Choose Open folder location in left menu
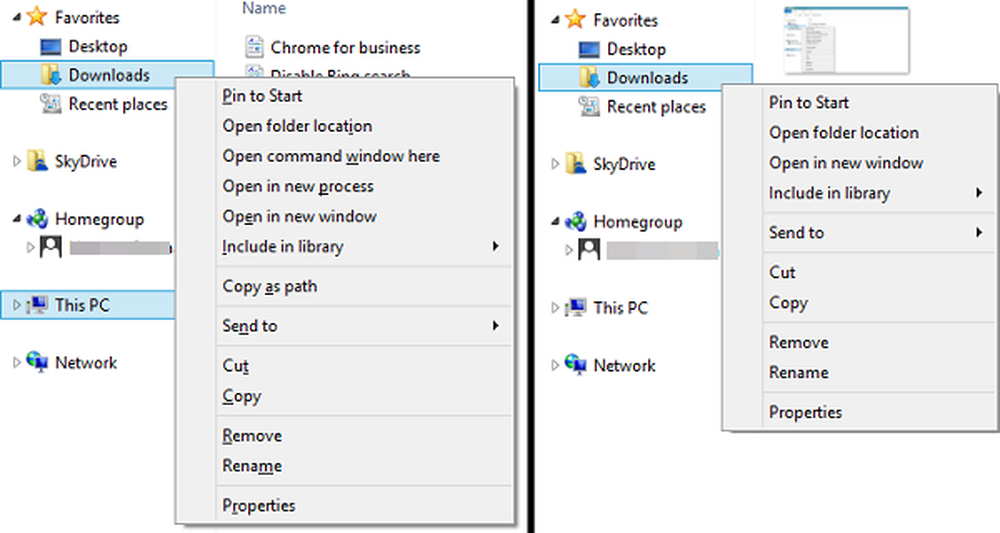 pyautogui.click(x=345, y=126)
